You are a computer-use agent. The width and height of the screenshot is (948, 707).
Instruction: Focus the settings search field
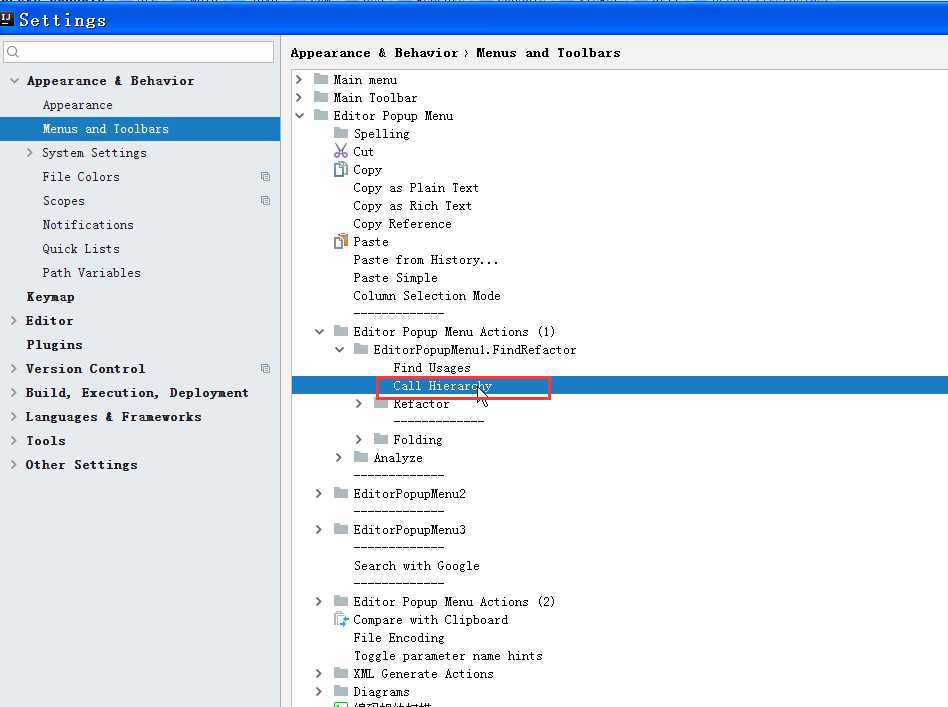[x=138, y=52]
